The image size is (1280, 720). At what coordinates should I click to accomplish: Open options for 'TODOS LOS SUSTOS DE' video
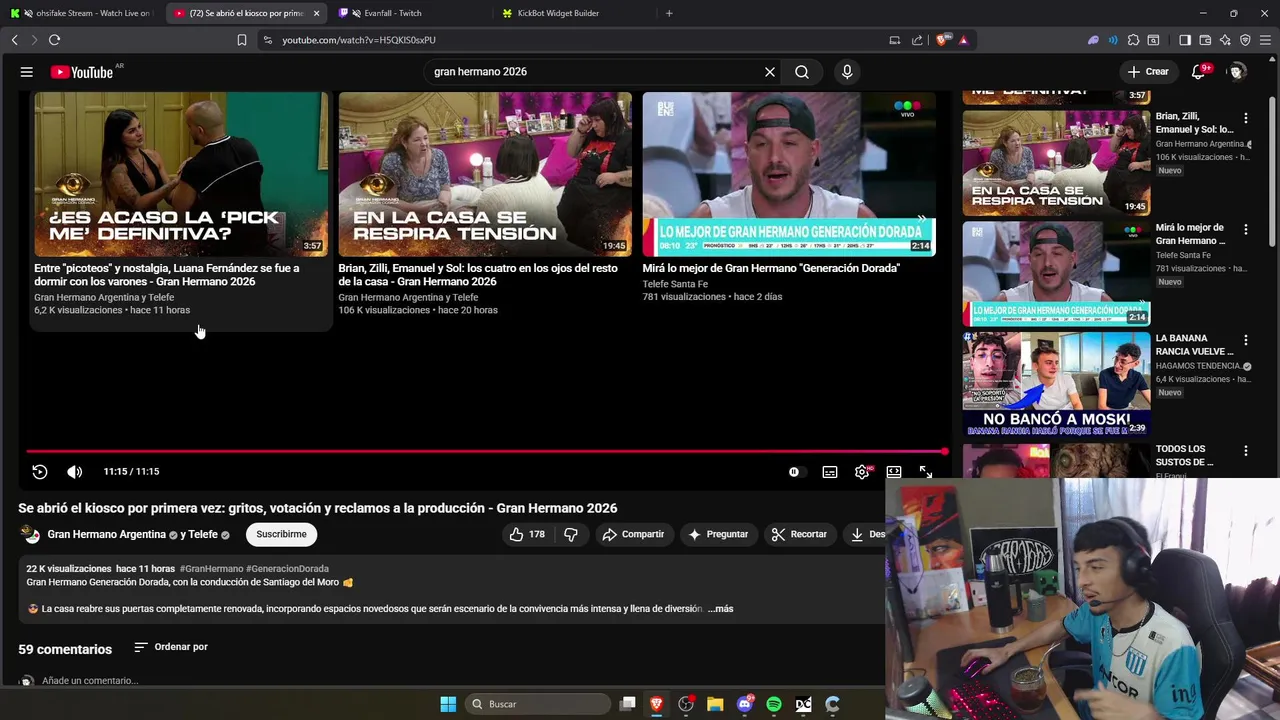pos(1246,451)
